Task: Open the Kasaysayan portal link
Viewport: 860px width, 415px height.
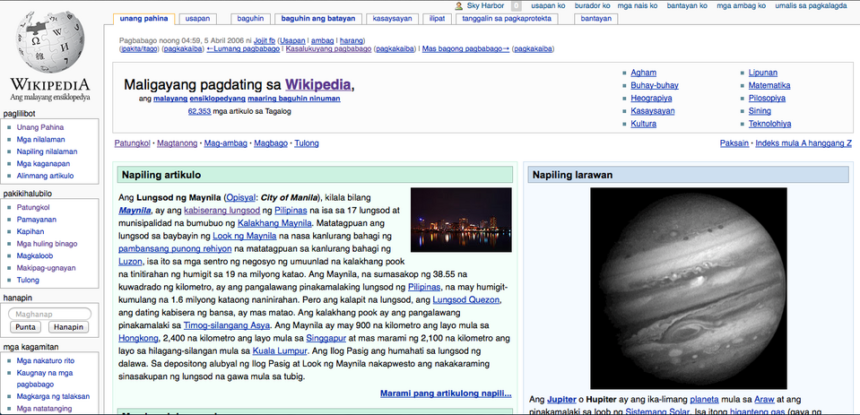Action: (653, 111)
